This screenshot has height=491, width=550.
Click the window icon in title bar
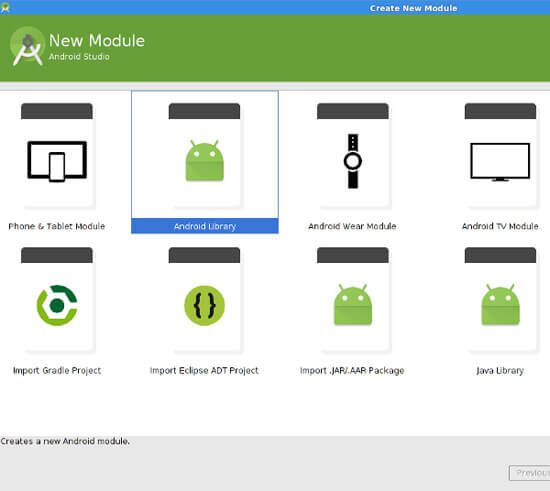coord(5,7)
